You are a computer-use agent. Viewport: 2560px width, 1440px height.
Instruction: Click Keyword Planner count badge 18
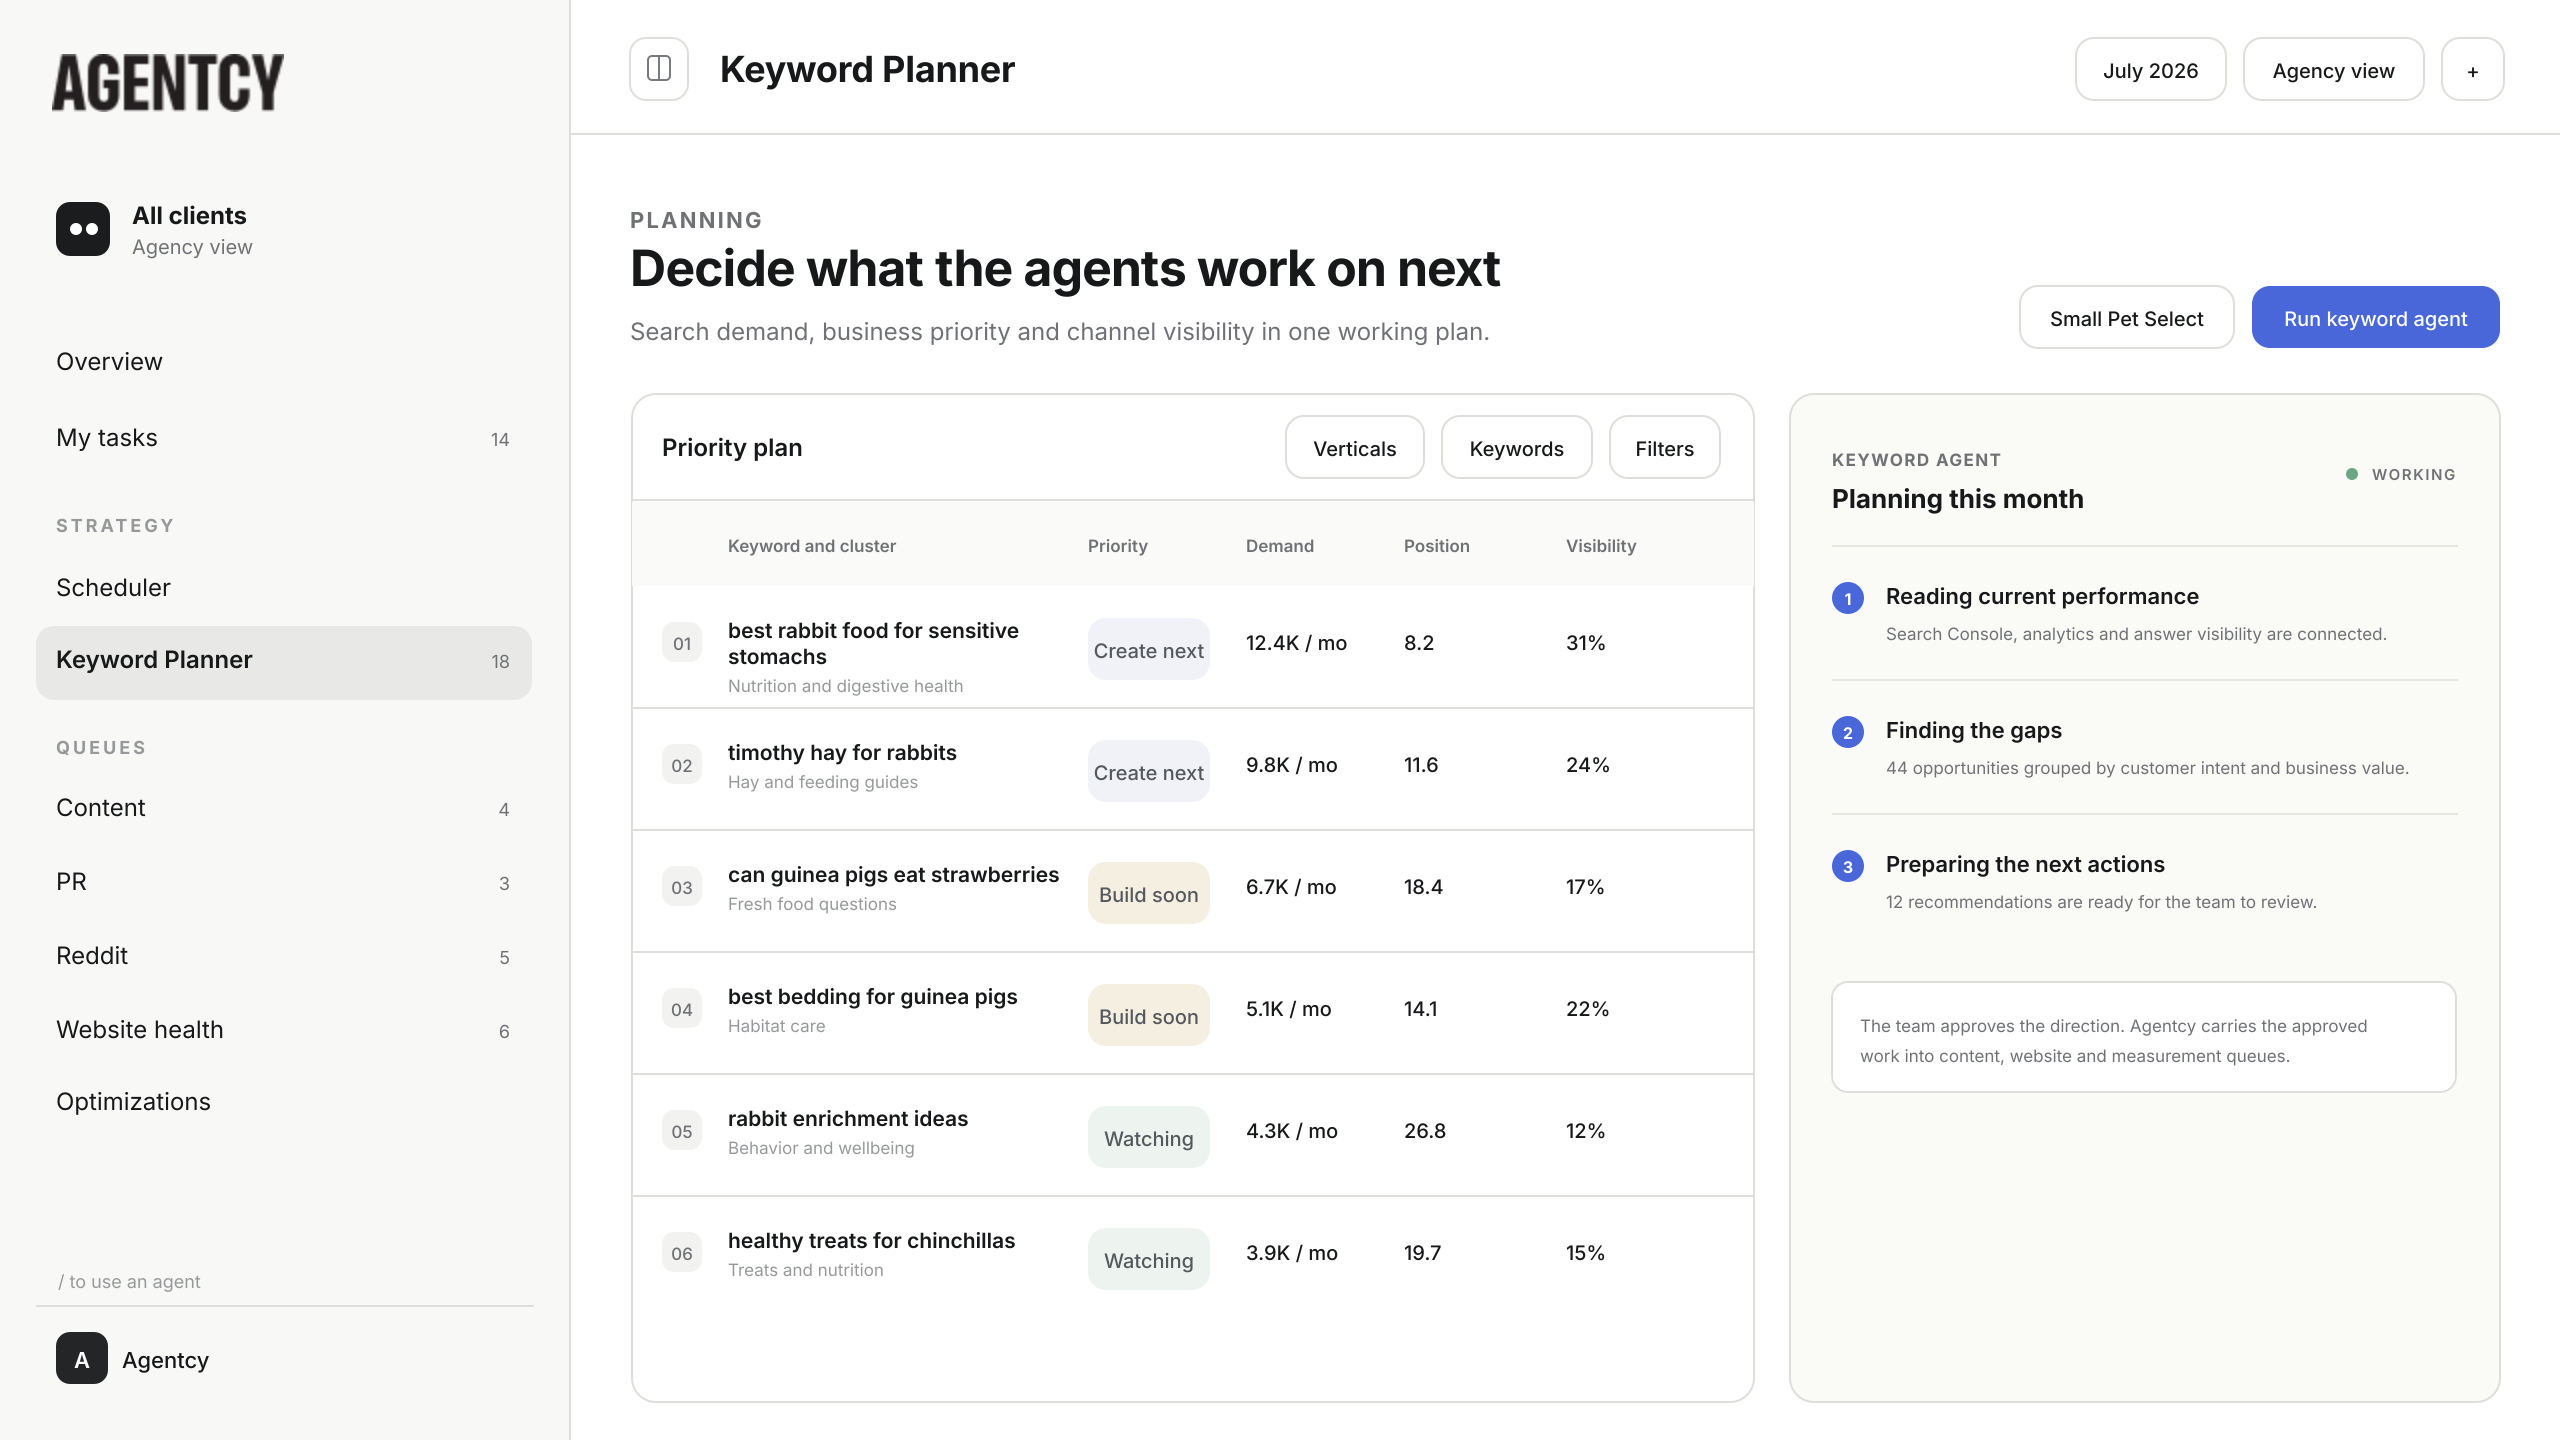500,662
